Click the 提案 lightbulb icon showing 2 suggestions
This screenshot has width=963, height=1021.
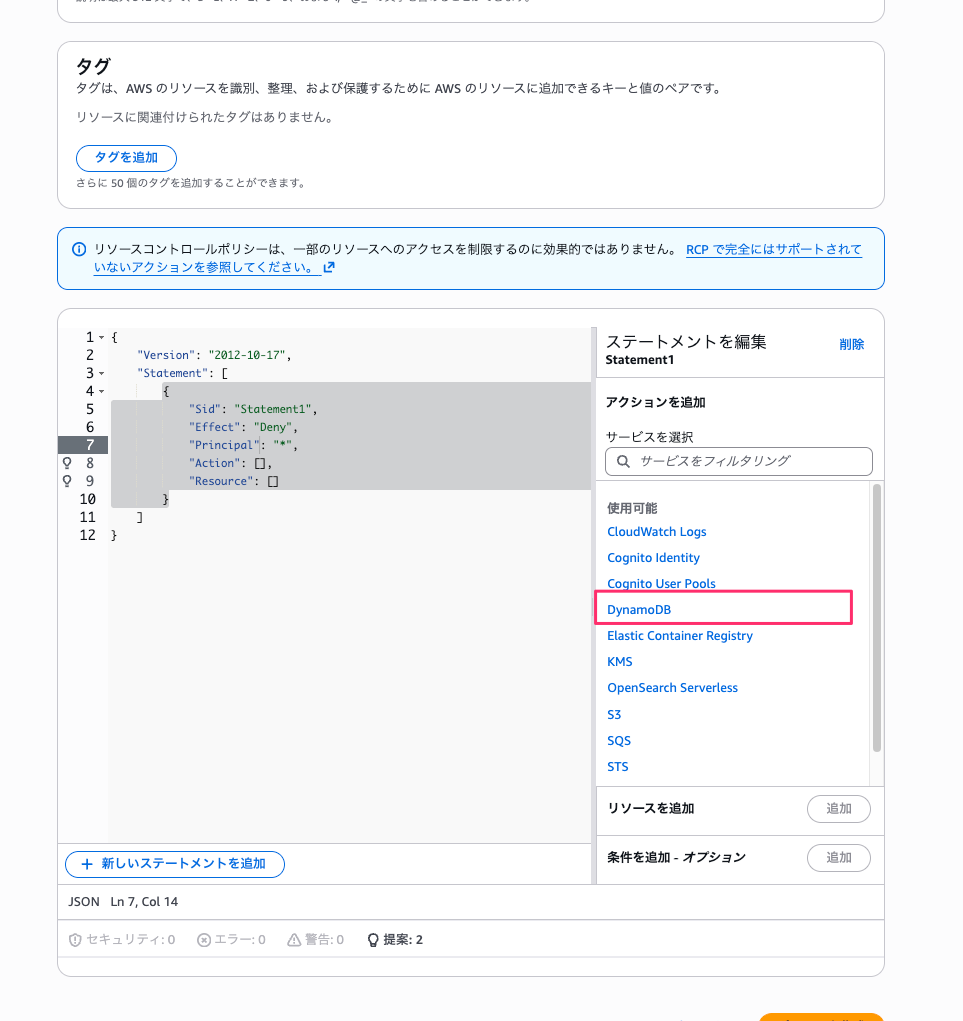click(x=373, y=939)
